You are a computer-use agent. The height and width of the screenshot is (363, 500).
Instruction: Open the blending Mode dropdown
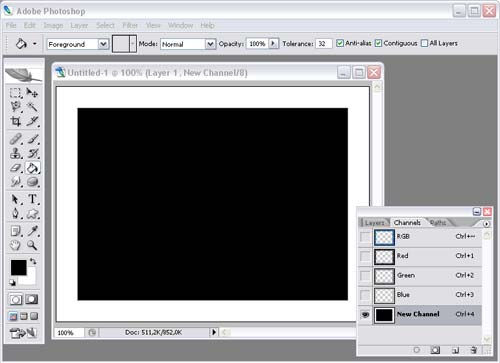tap(210, 44)
